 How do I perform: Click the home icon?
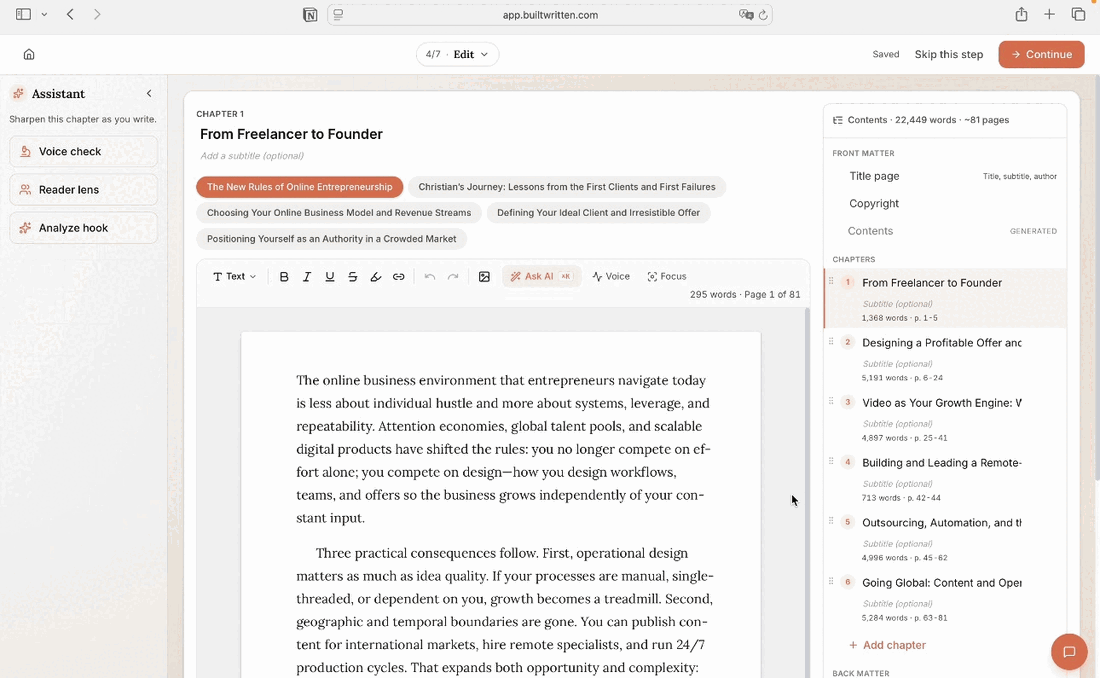[x=29, y=54]
